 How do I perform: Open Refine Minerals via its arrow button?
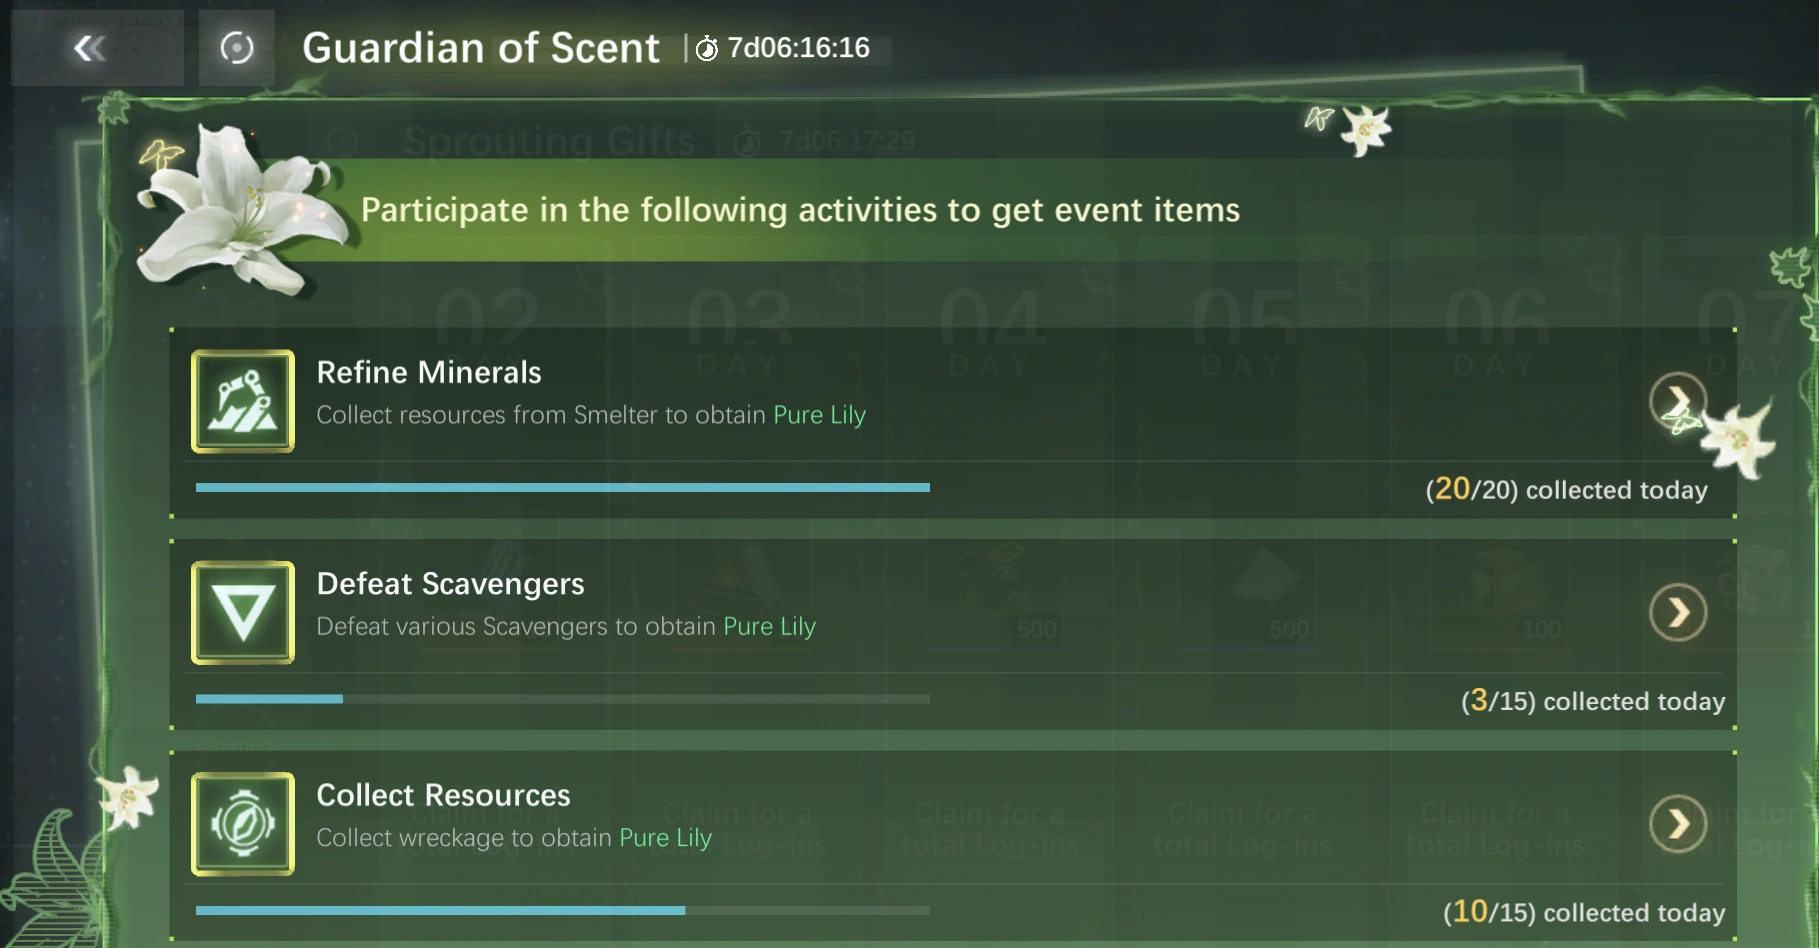pos(1677,401)
